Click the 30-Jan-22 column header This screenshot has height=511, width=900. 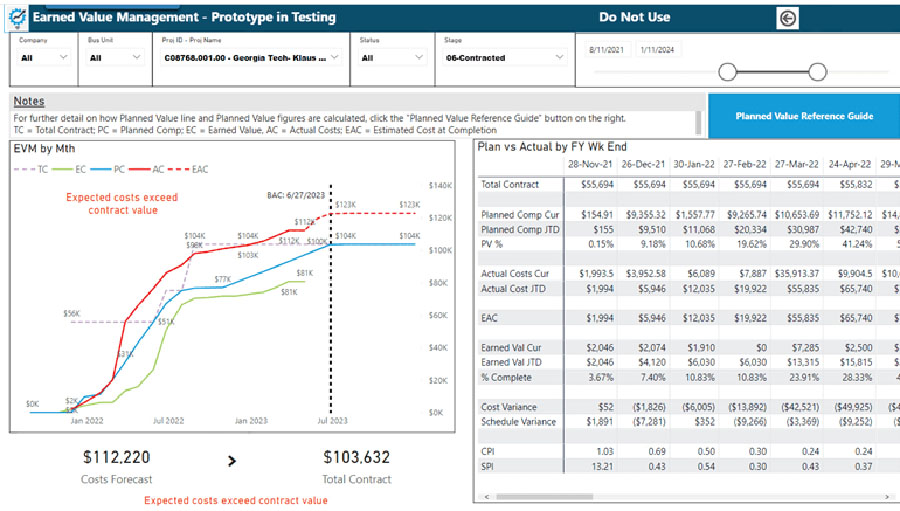pos(694,164)
